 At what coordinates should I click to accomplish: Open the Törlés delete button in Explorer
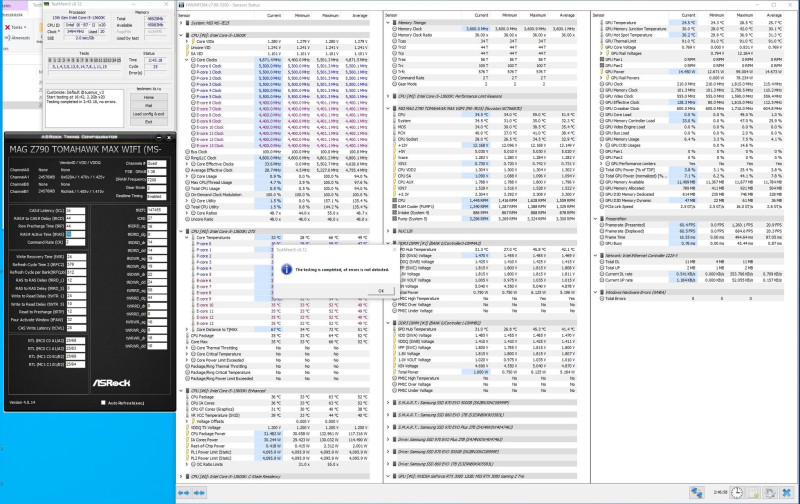[x=14, y=27]
